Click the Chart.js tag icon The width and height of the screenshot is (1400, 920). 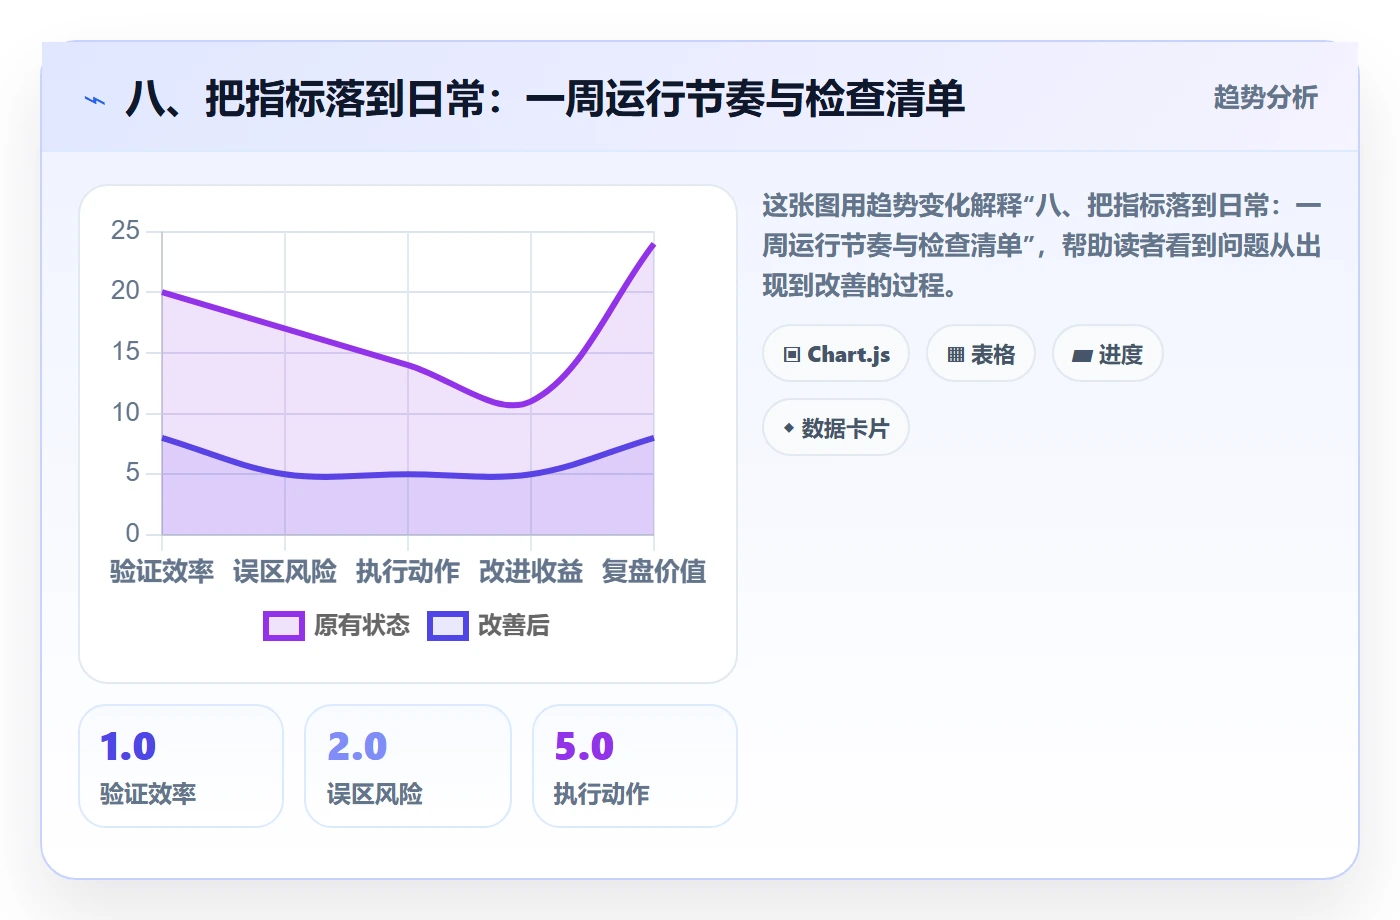click(x=792, y=355)
